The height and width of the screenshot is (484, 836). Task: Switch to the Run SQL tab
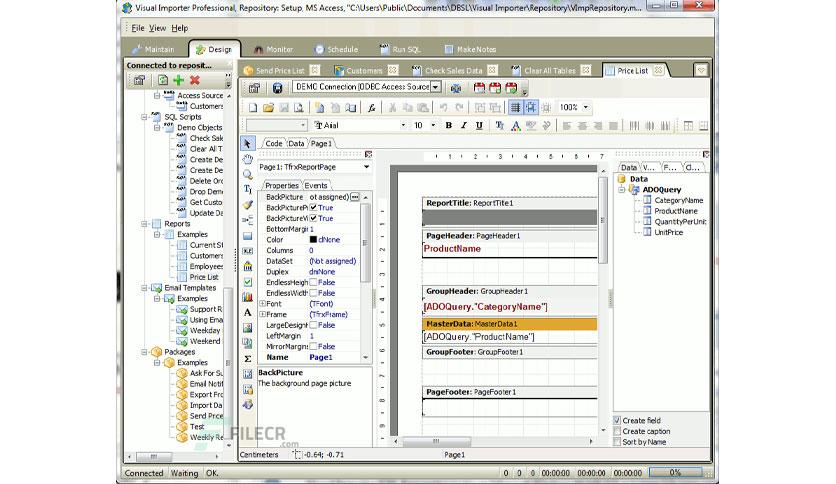point(401,49)
